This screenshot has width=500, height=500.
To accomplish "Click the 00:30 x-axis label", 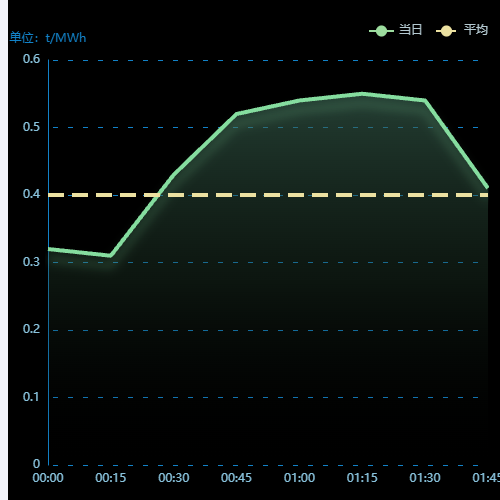I will 174,478.
